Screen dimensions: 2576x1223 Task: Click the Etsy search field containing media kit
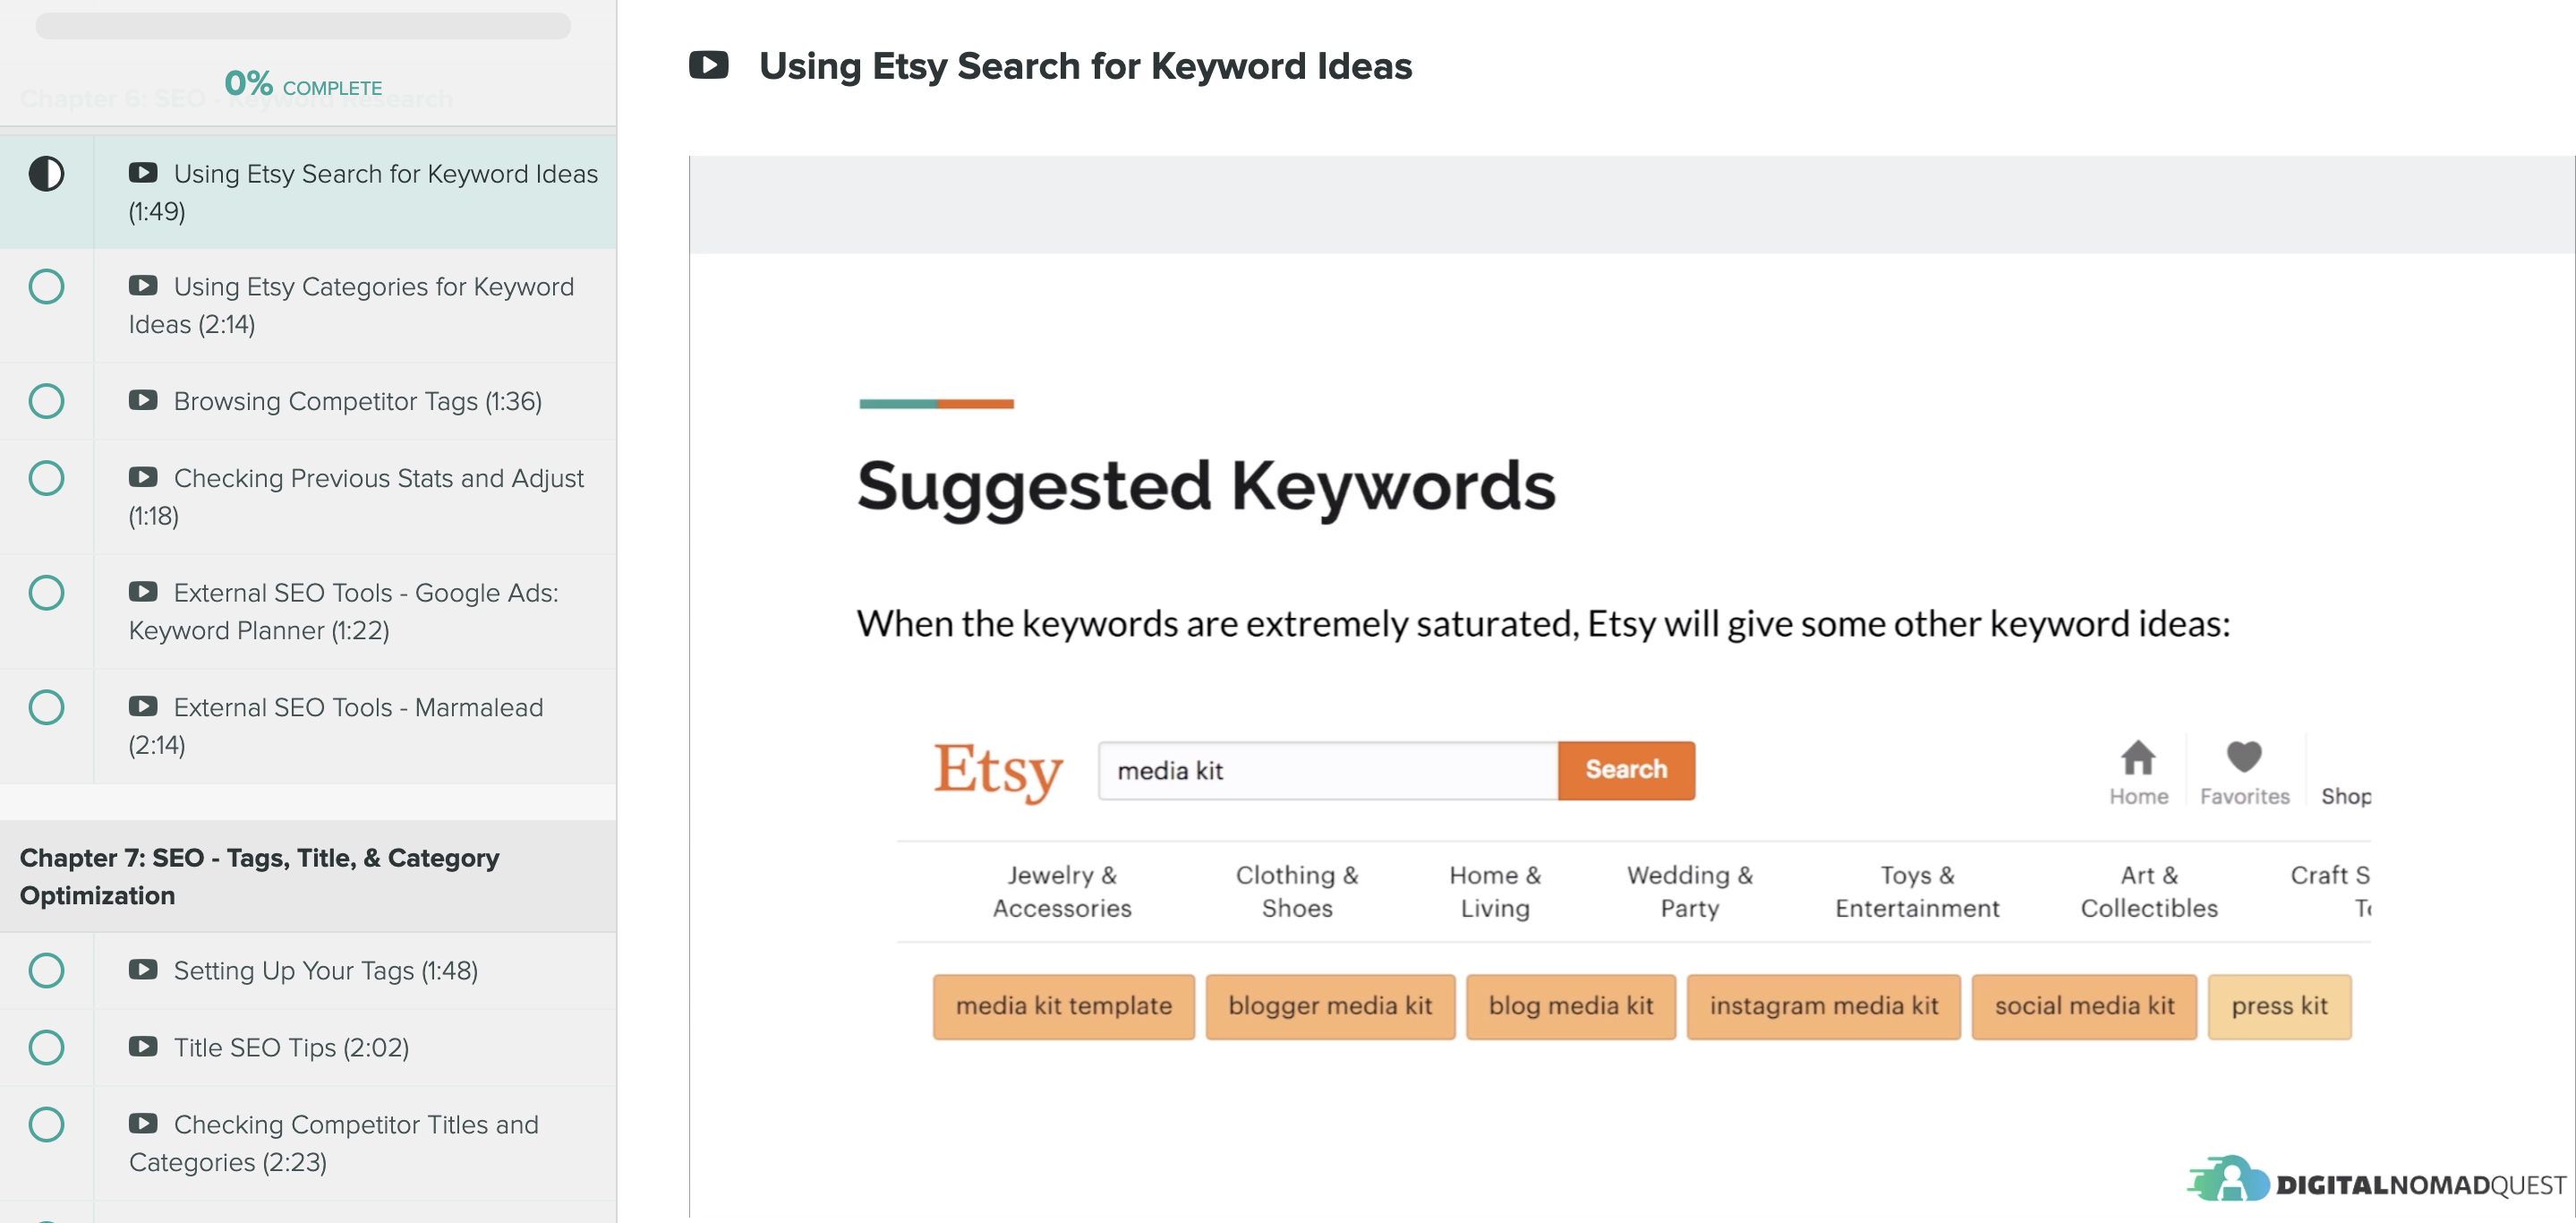(x=1328, y=770)
